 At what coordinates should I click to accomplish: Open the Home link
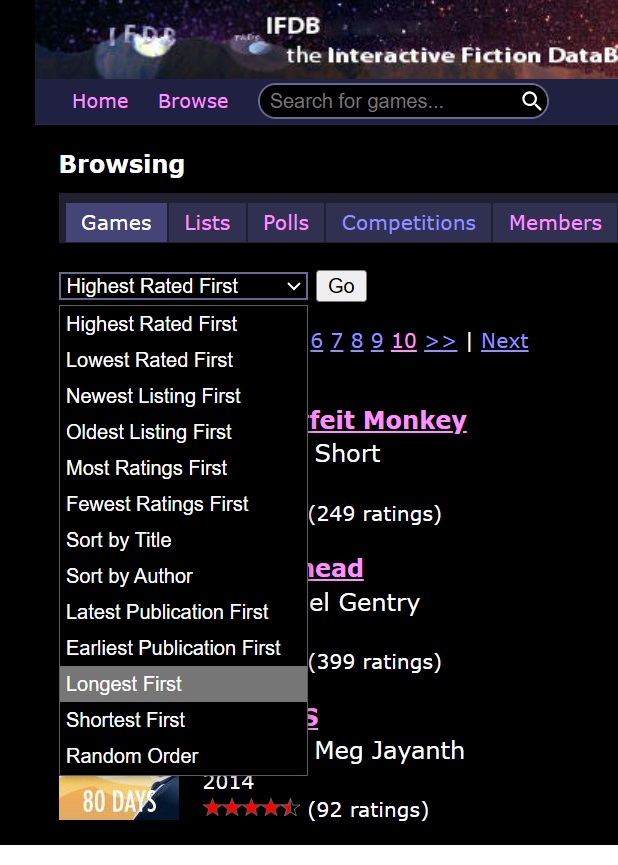(x=100, y=101)
